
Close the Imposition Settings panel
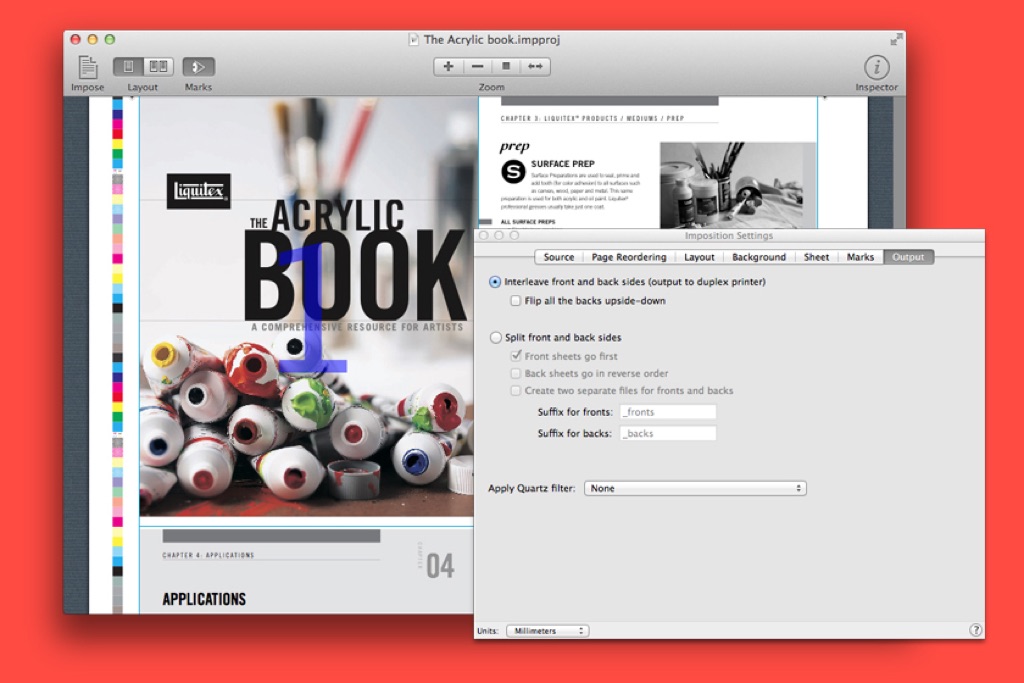(484, 235)
